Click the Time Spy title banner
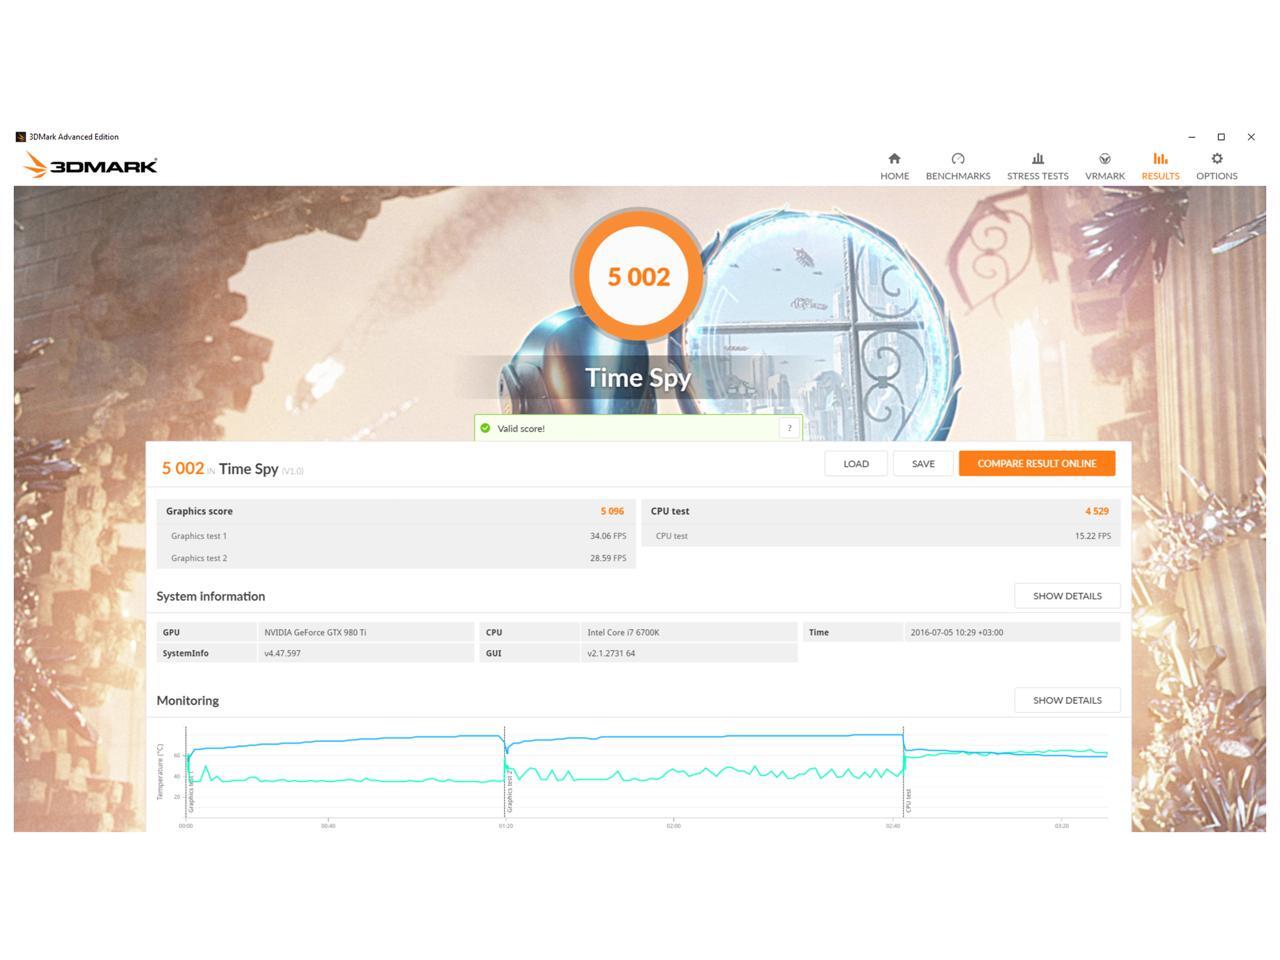This screenshot has height=960, width=1280. point(638,378)
